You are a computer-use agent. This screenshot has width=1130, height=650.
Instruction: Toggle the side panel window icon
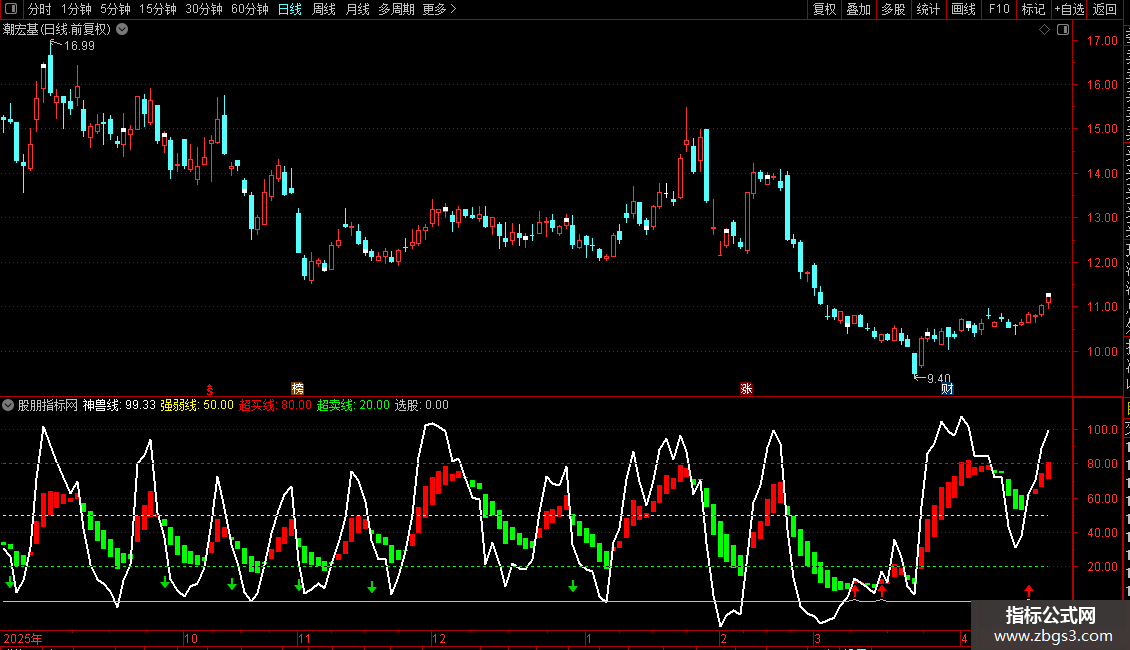(1063, 29)
